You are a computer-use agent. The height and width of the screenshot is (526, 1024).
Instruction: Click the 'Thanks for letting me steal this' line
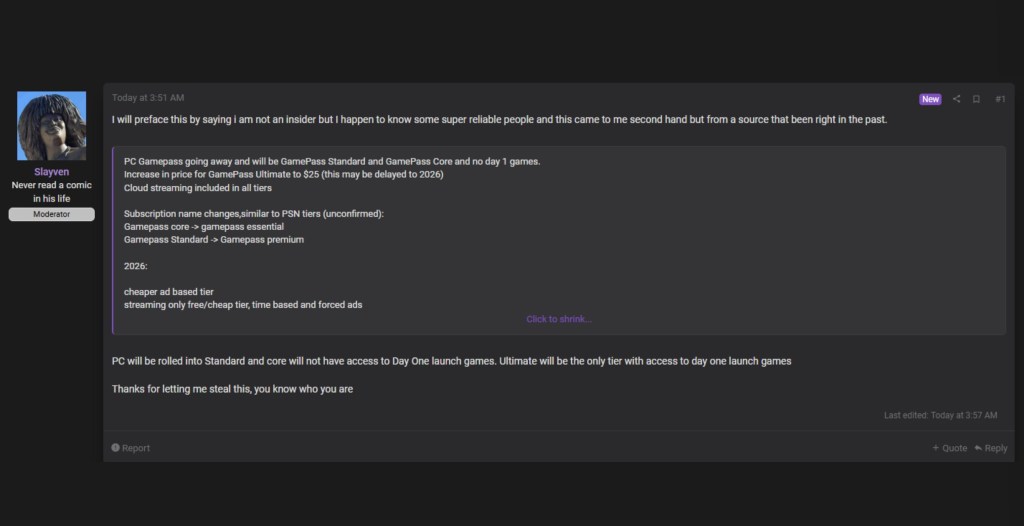tap(232, 389)
